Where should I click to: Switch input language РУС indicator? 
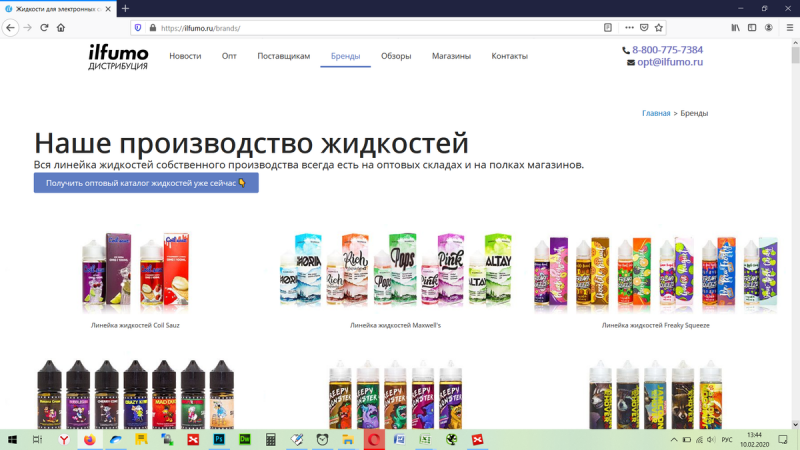(x=727, y=439)
